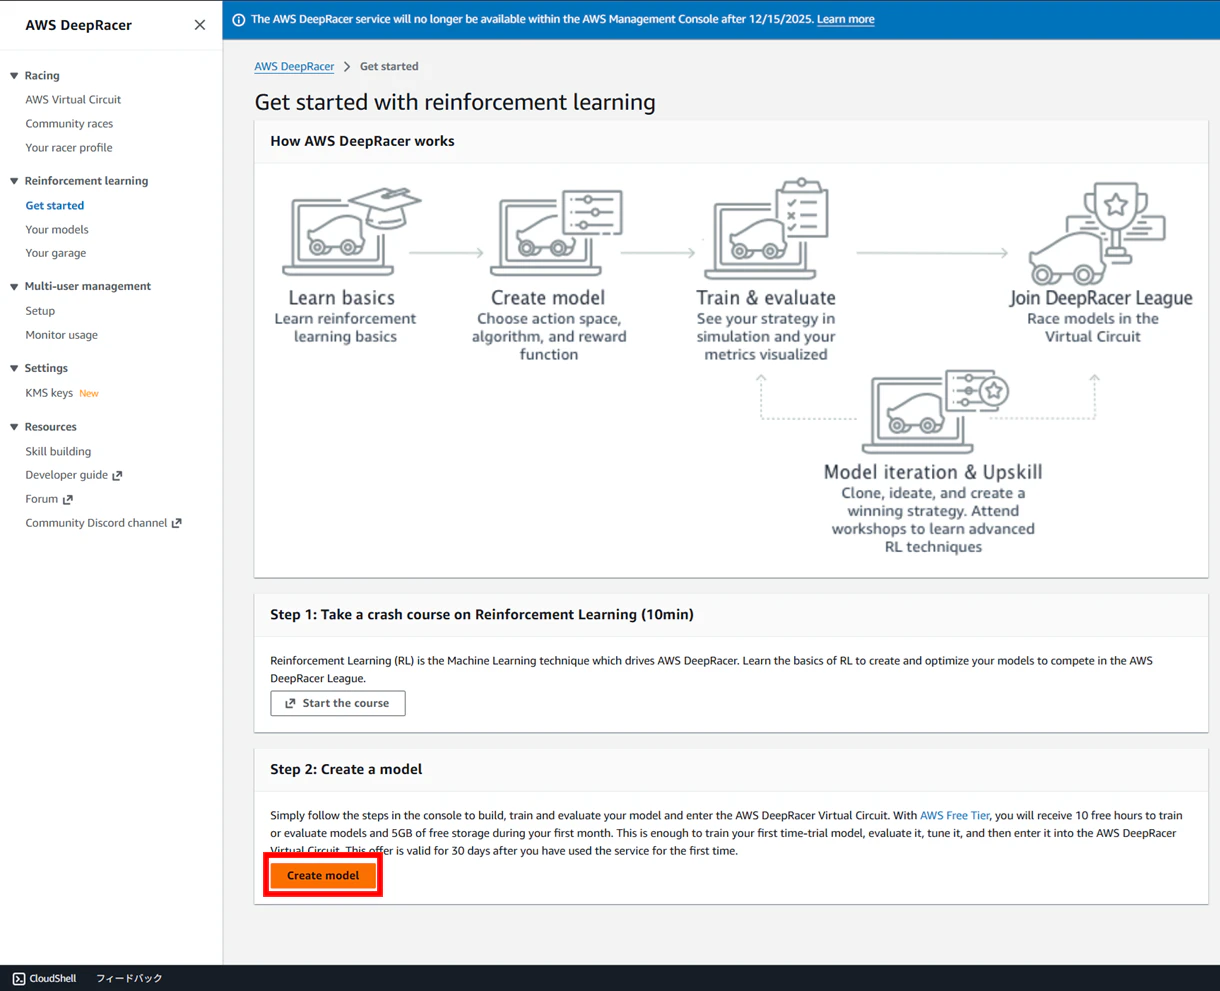Click the orange Create model button
Image resolution: width=1220 pixels, height=991 pixels.
(x=323, y=875)
